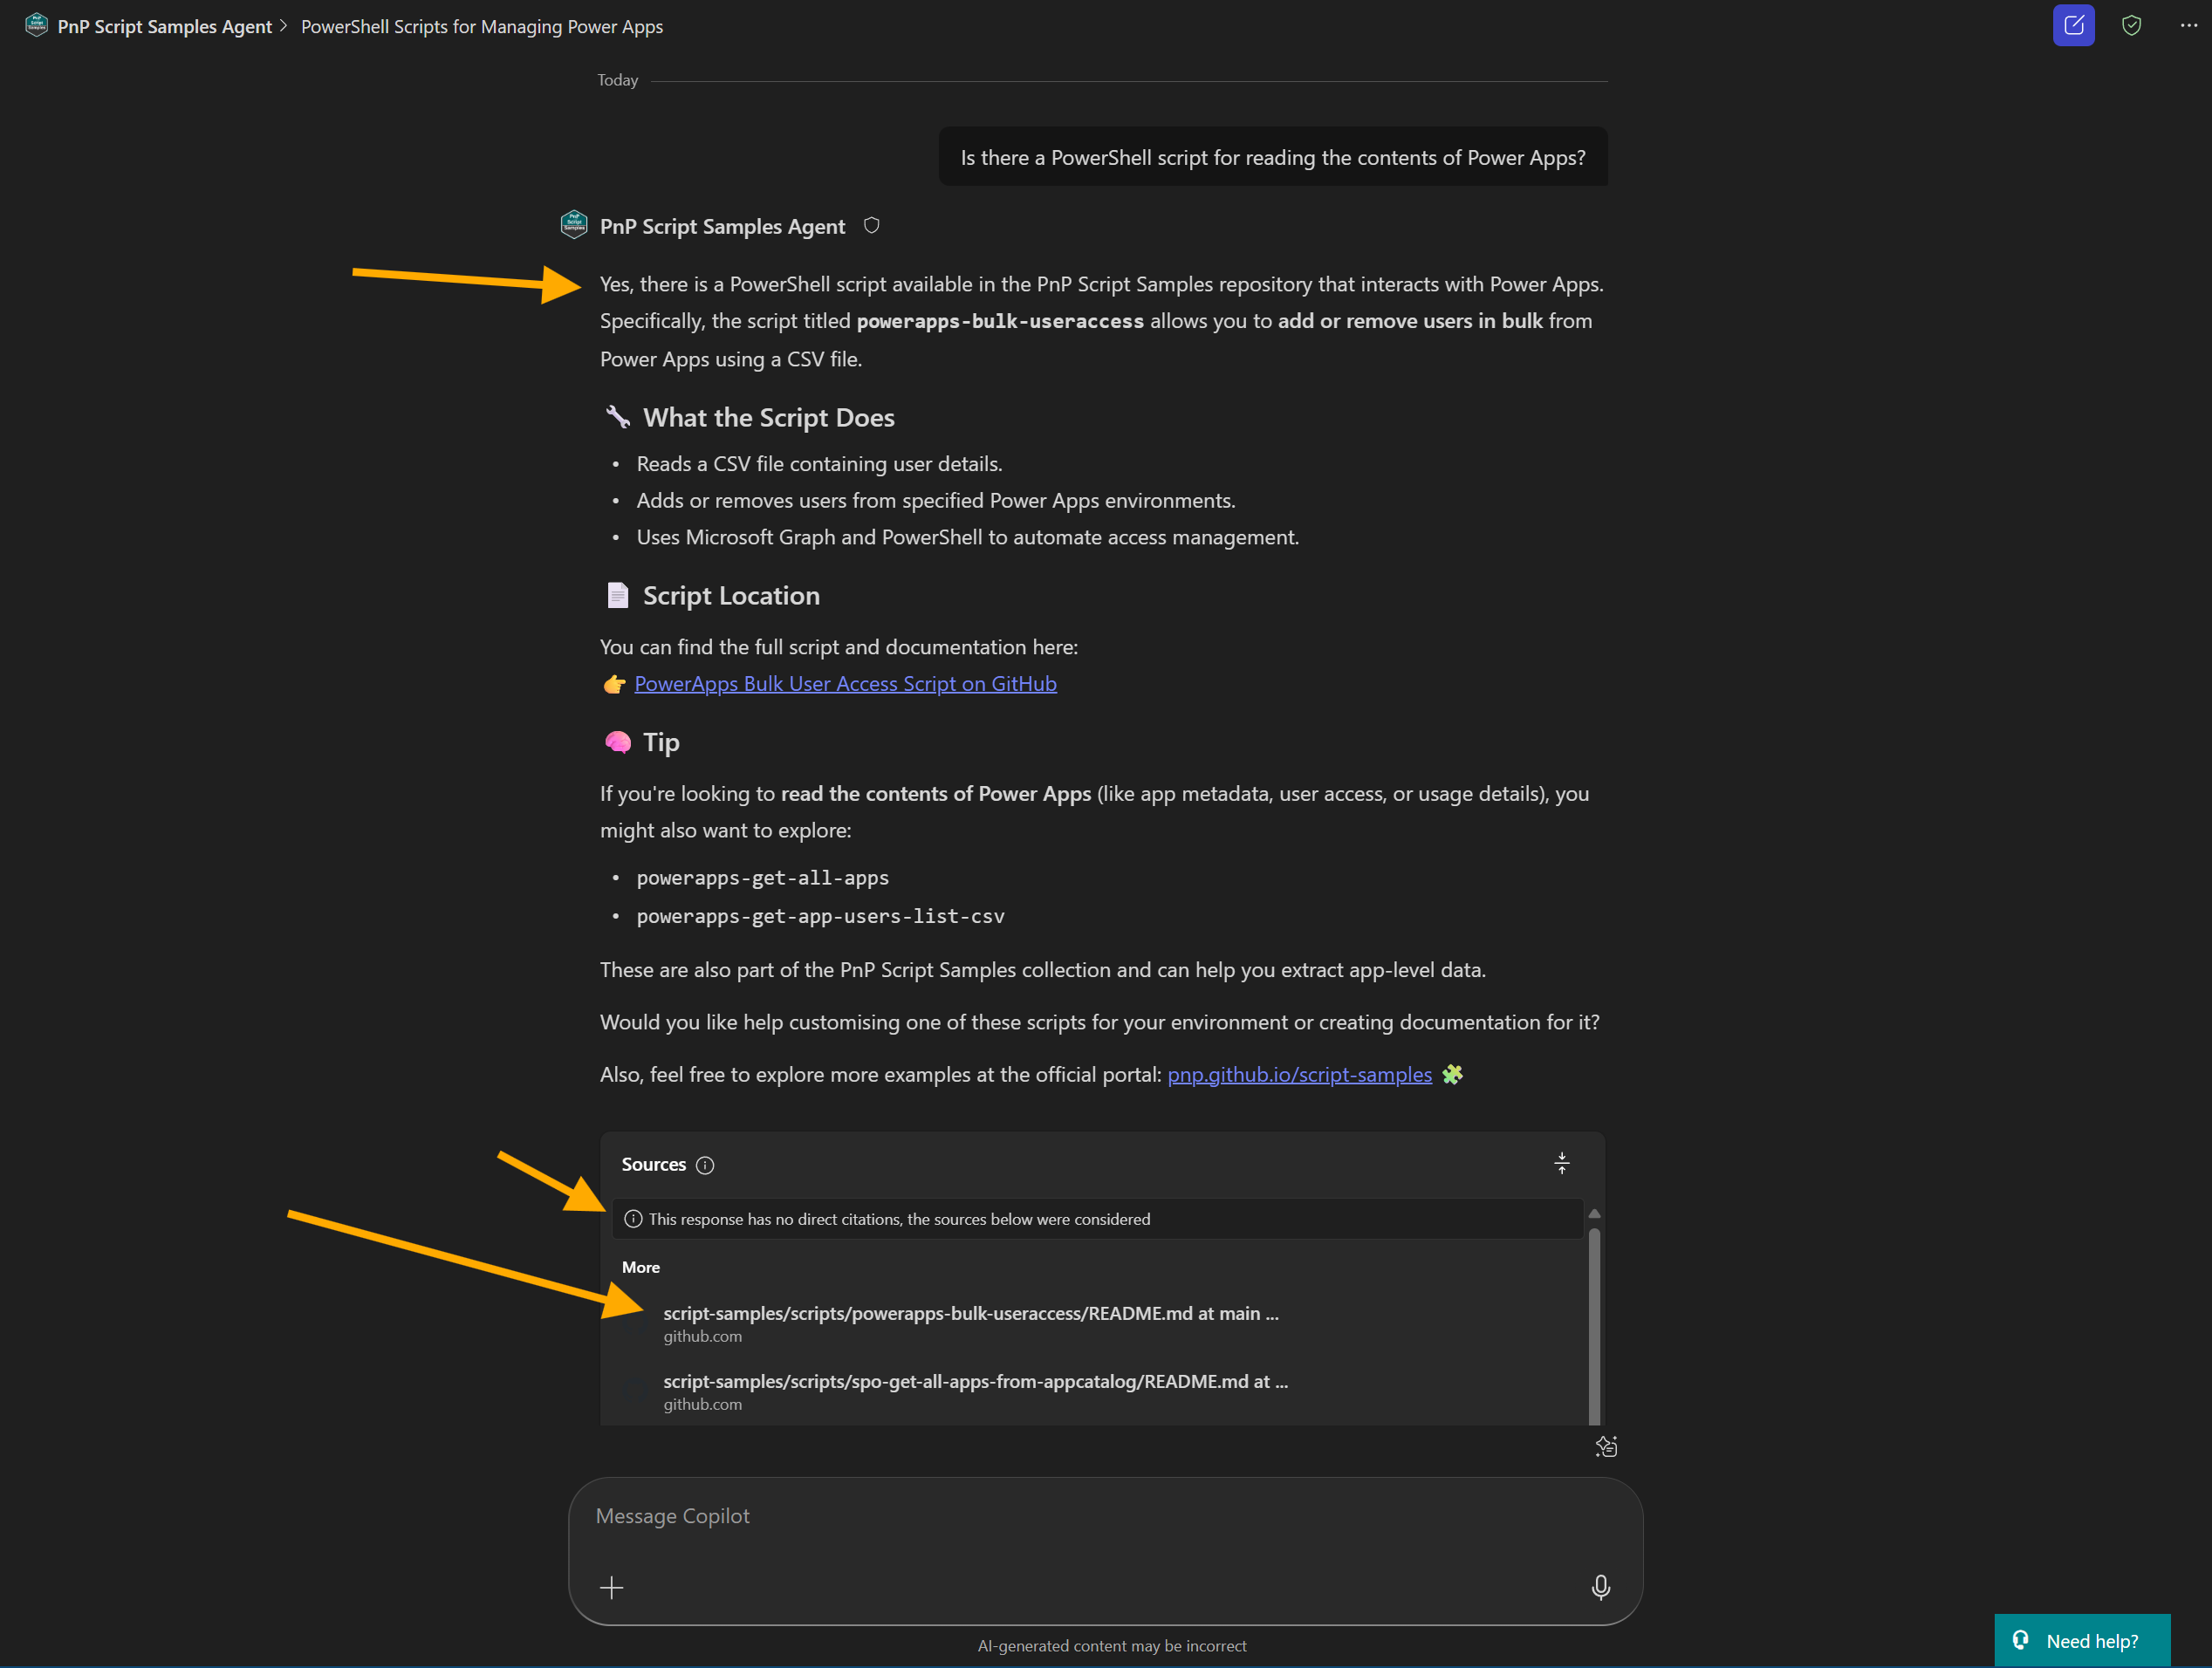The width and height of the screenshot is (2212, 1668).
Task: Click the plus icon to add an attachment
Action: tap(612, 1587)
